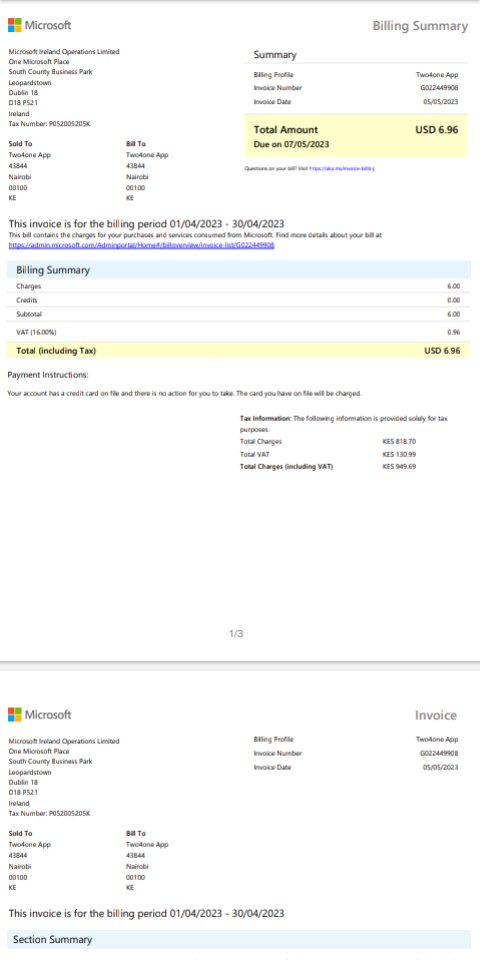Click the 'Total Amount' label in the yellow box
Image resolution: width=480 pixels, height=960 pixels.
(x=286, y=130)
